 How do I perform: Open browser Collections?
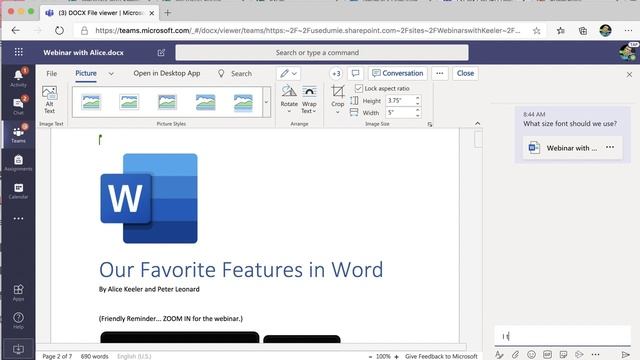pyautogui.click(x=583, y=31)
